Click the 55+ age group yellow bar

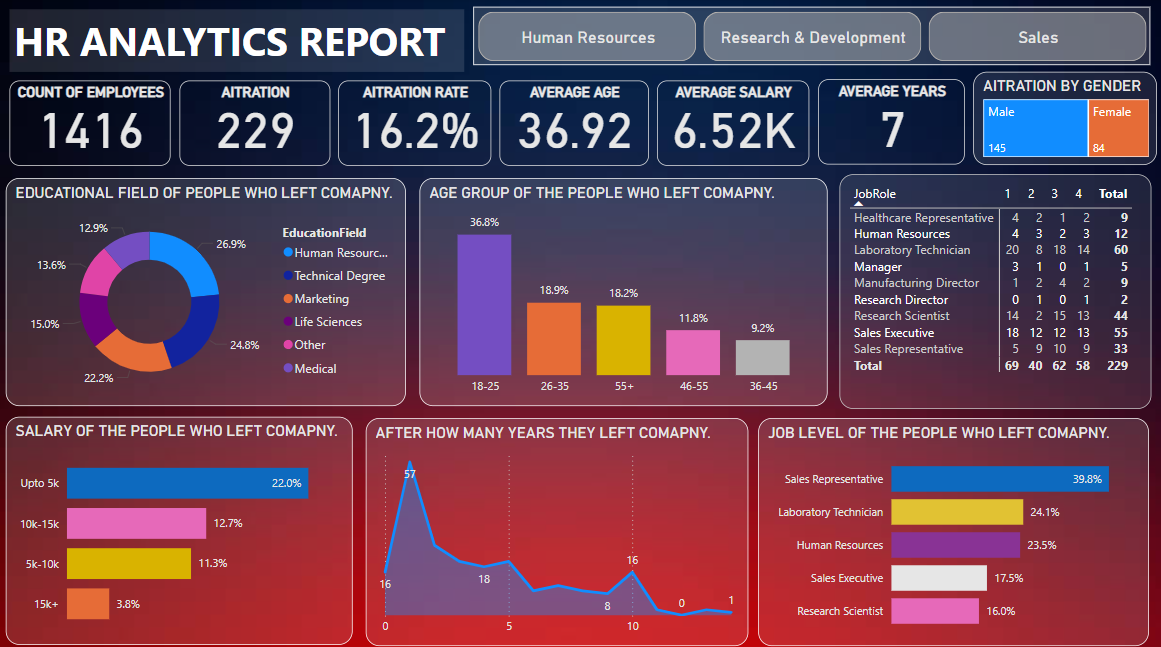(623, 339)
